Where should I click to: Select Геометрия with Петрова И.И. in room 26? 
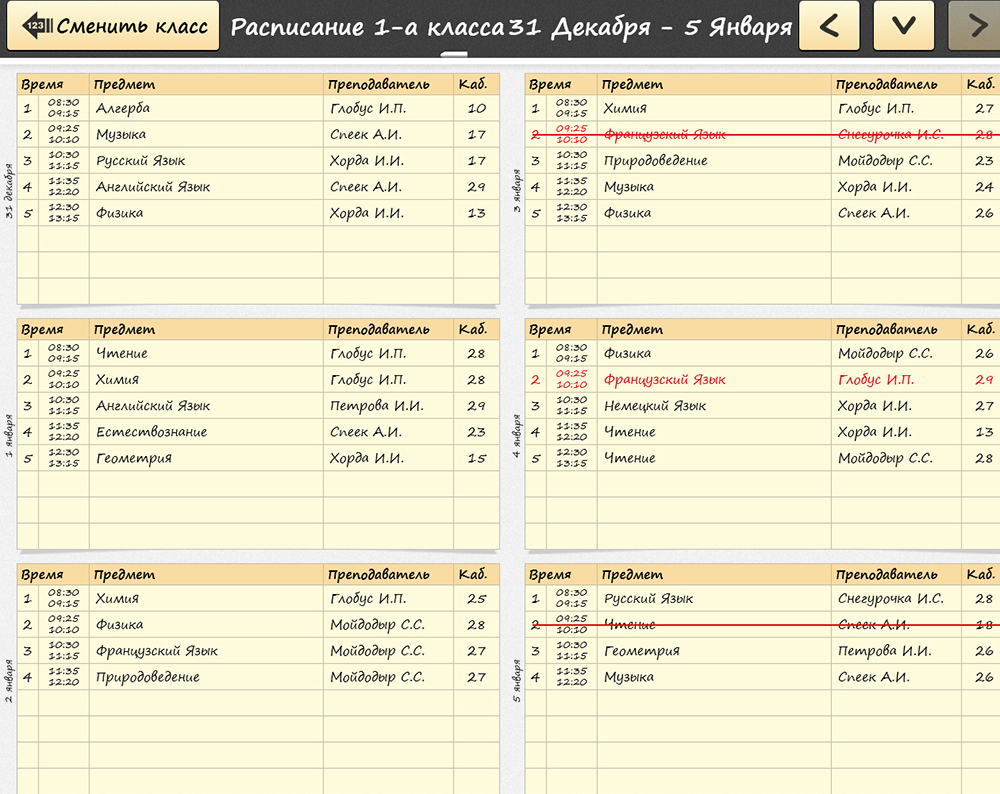pyautogui.click(x=762, y=651)
